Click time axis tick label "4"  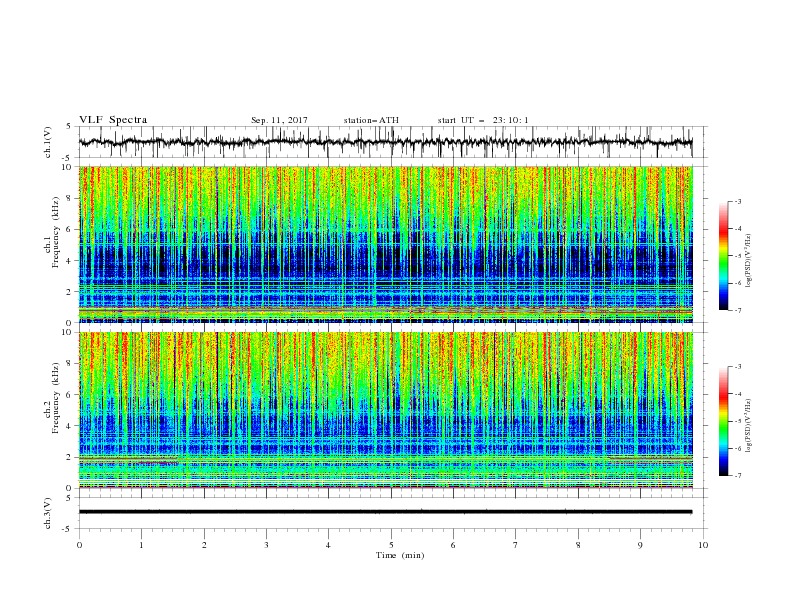328,545
